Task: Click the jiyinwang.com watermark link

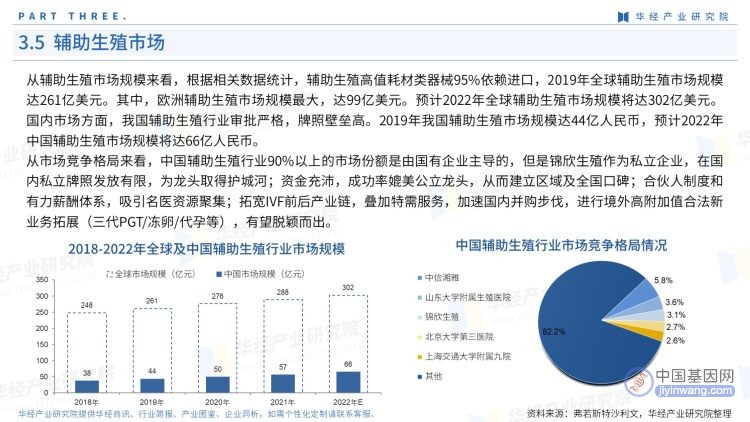Action: (694, 390)
